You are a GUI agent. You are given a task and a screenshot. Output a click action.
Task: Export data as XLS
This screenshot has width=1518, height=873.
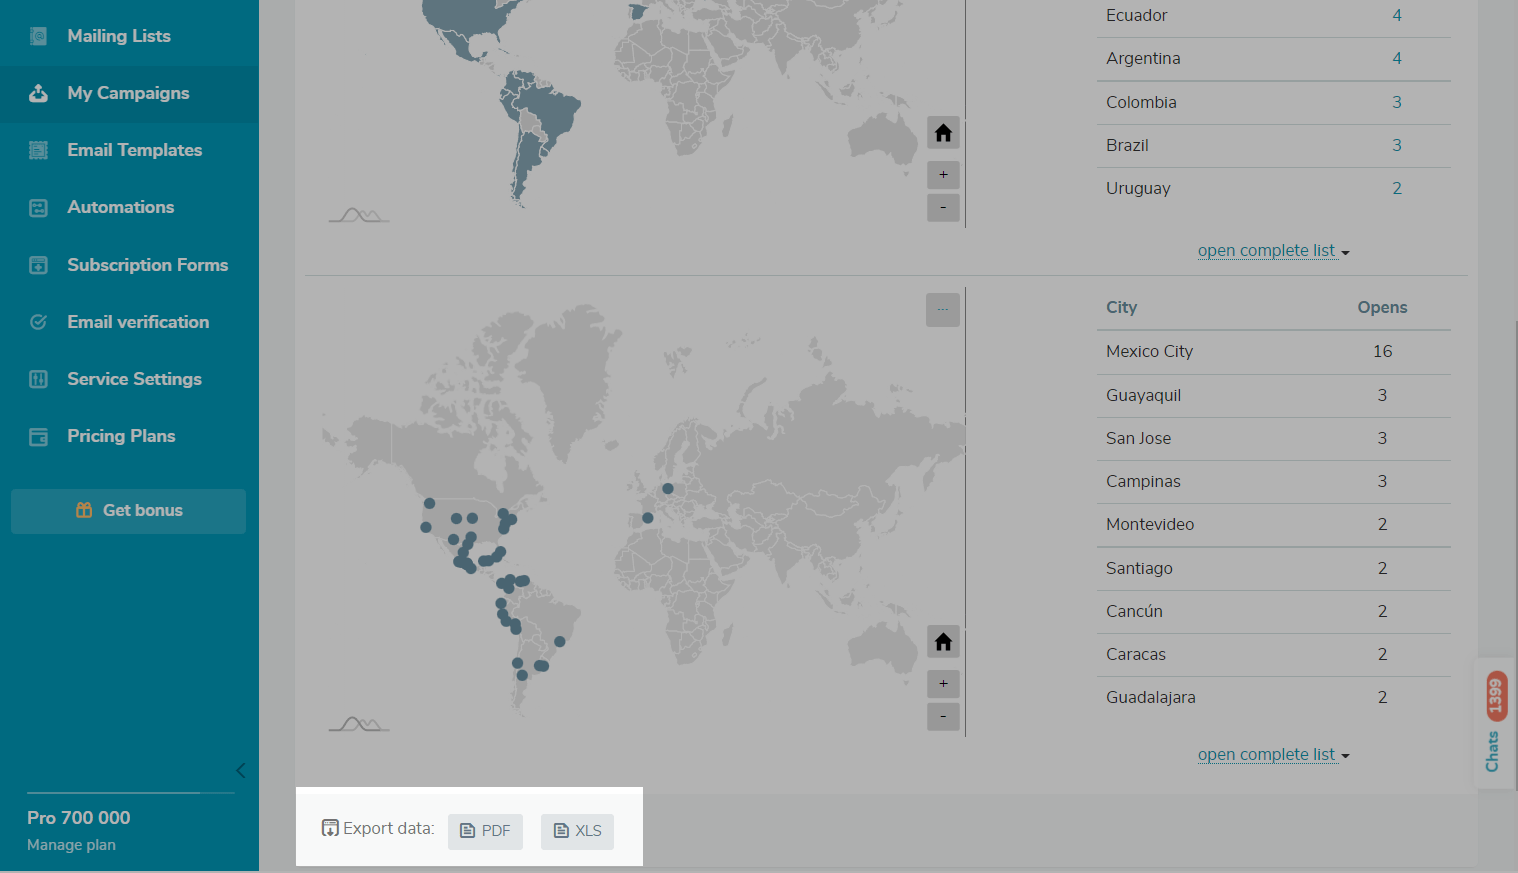tap(577, 831)
